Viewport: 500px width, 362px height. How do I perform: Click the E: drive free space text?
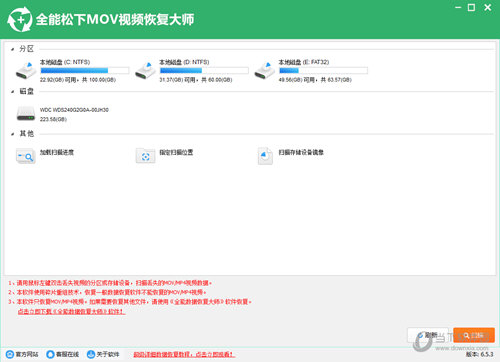point(315,80)
